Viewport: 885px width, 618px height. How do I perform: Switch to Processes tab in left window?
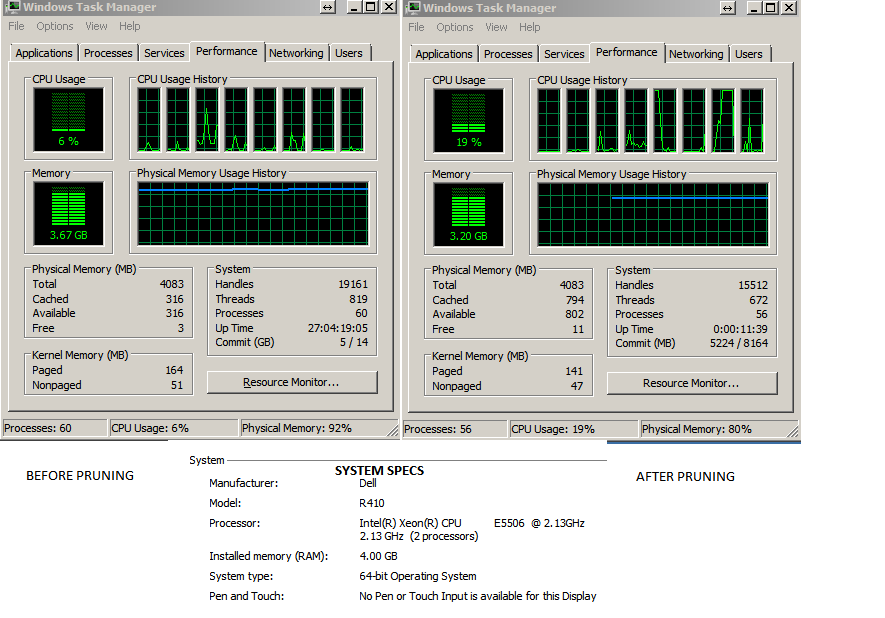pyautogui.click(x=108, y=53)
